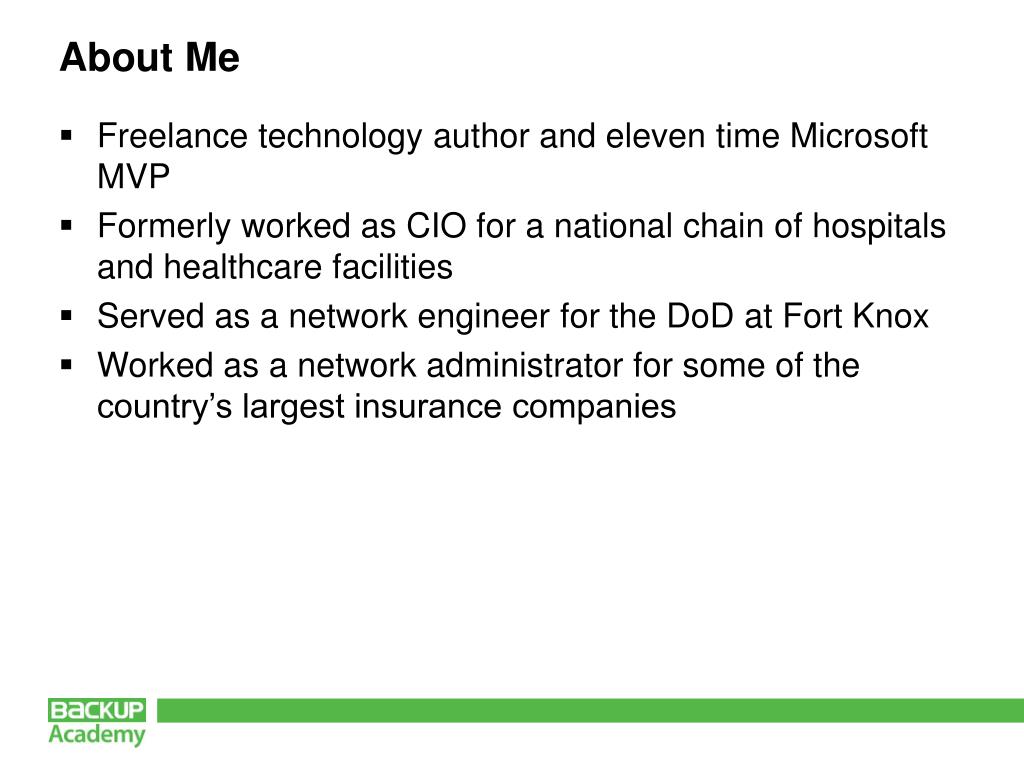Click the green footer bar

pyautogui.click(x=590, y=710)
